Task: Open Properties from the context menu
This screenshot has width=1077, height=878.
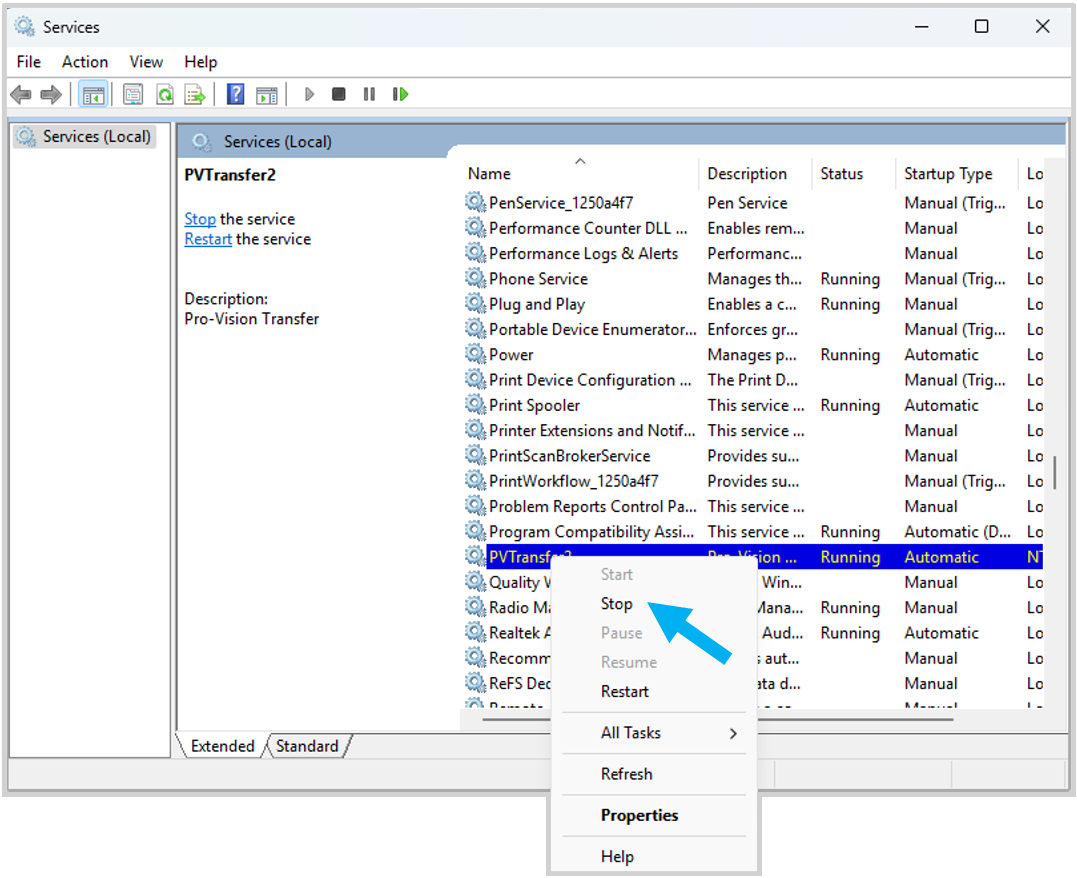Action: pos(639,815)
